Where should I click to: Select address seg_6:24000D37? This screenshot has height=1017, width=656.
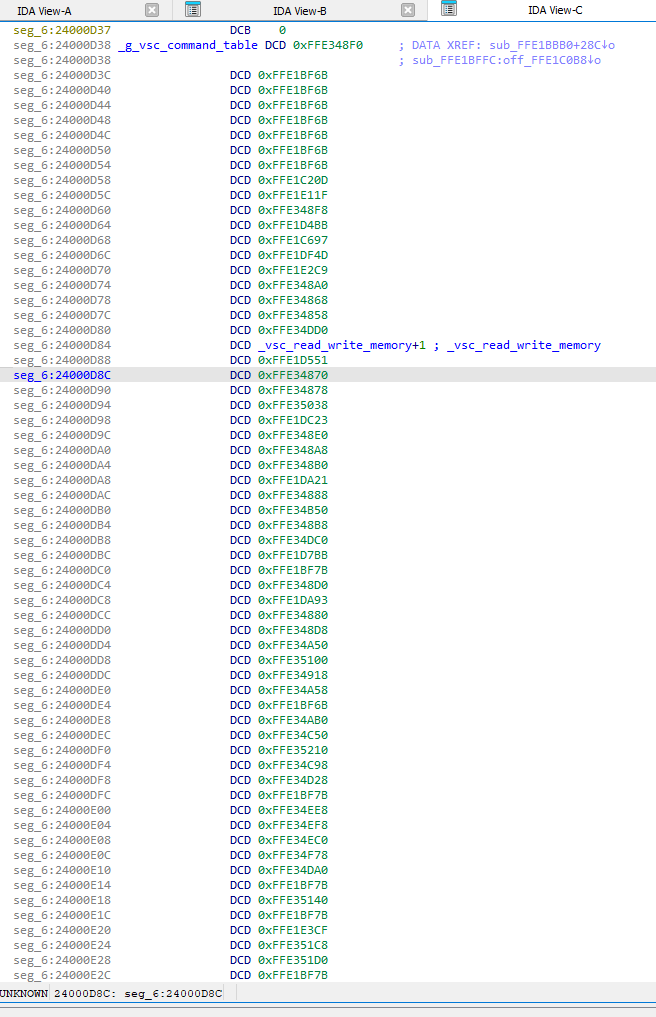pos(62,30)
